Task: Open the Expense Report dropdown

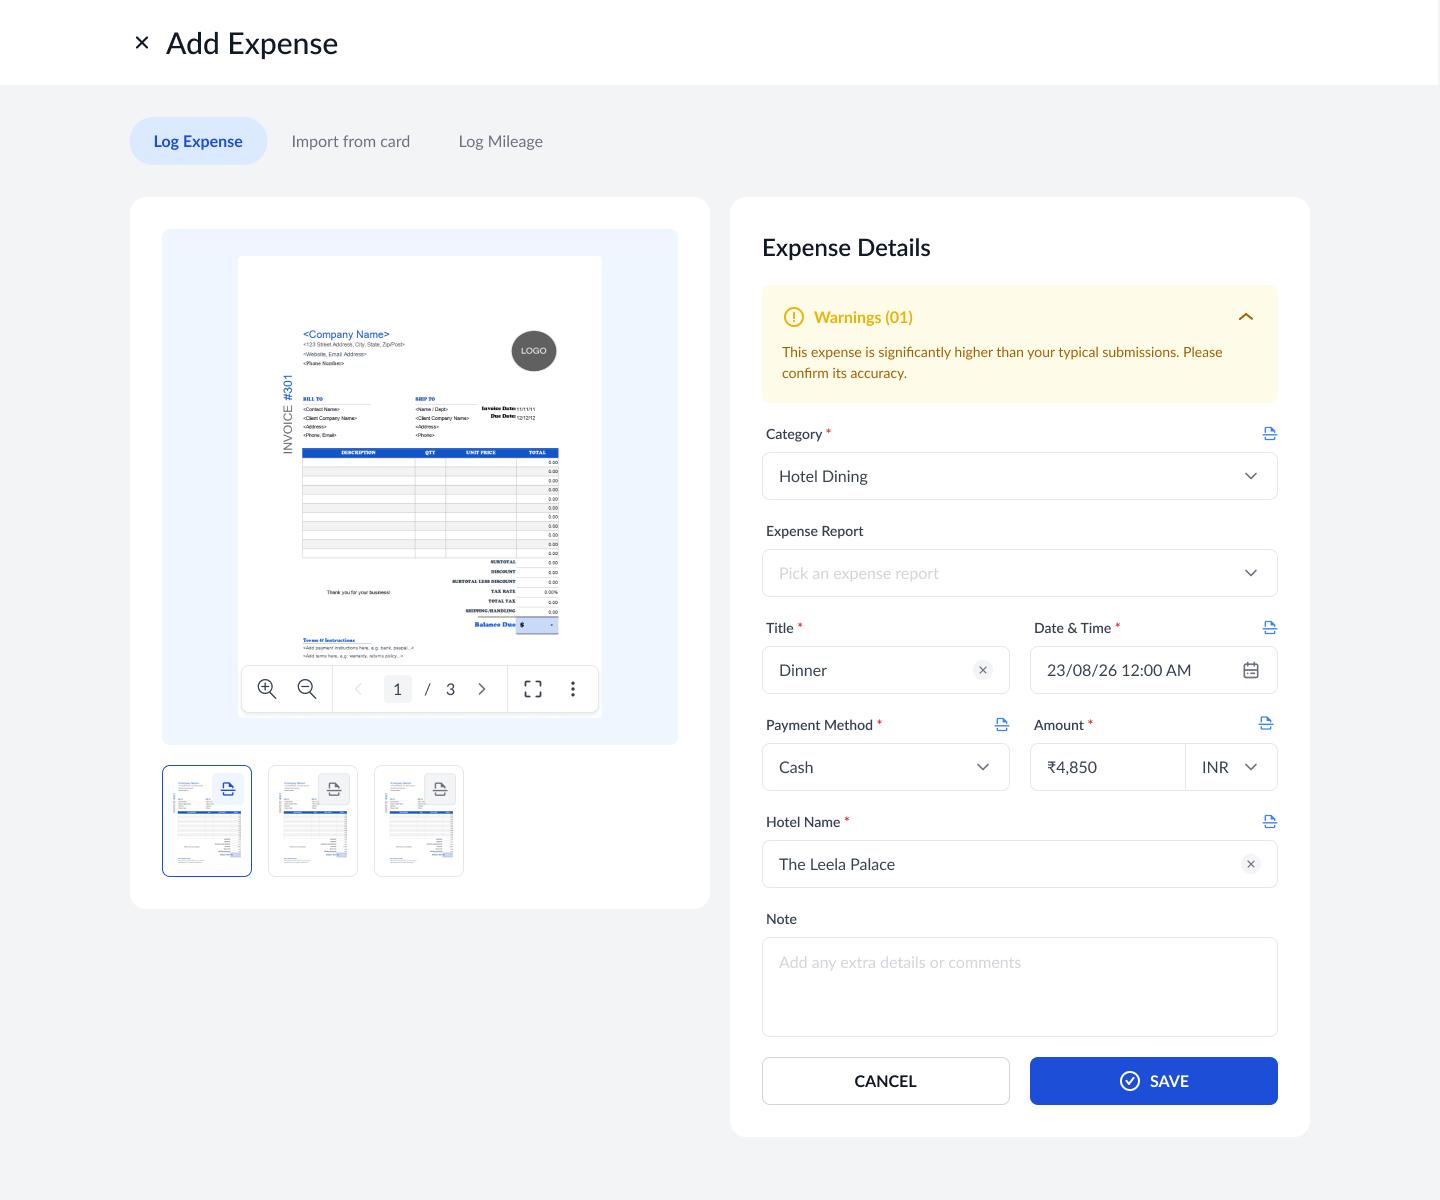Action: 1020,573
